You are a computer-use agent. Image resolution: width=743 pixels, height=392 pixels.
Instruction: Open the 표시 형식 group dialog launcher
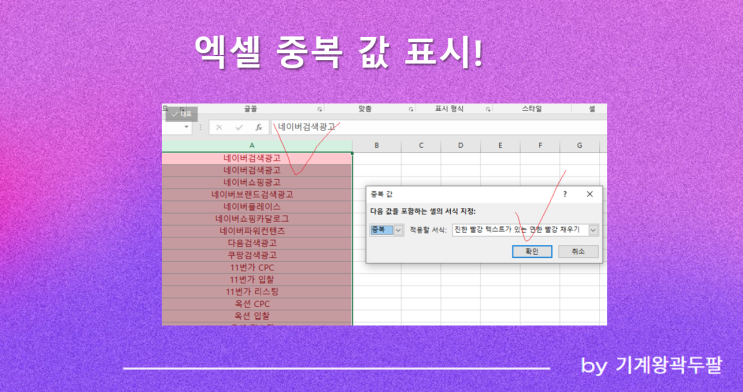coord(488,109)
